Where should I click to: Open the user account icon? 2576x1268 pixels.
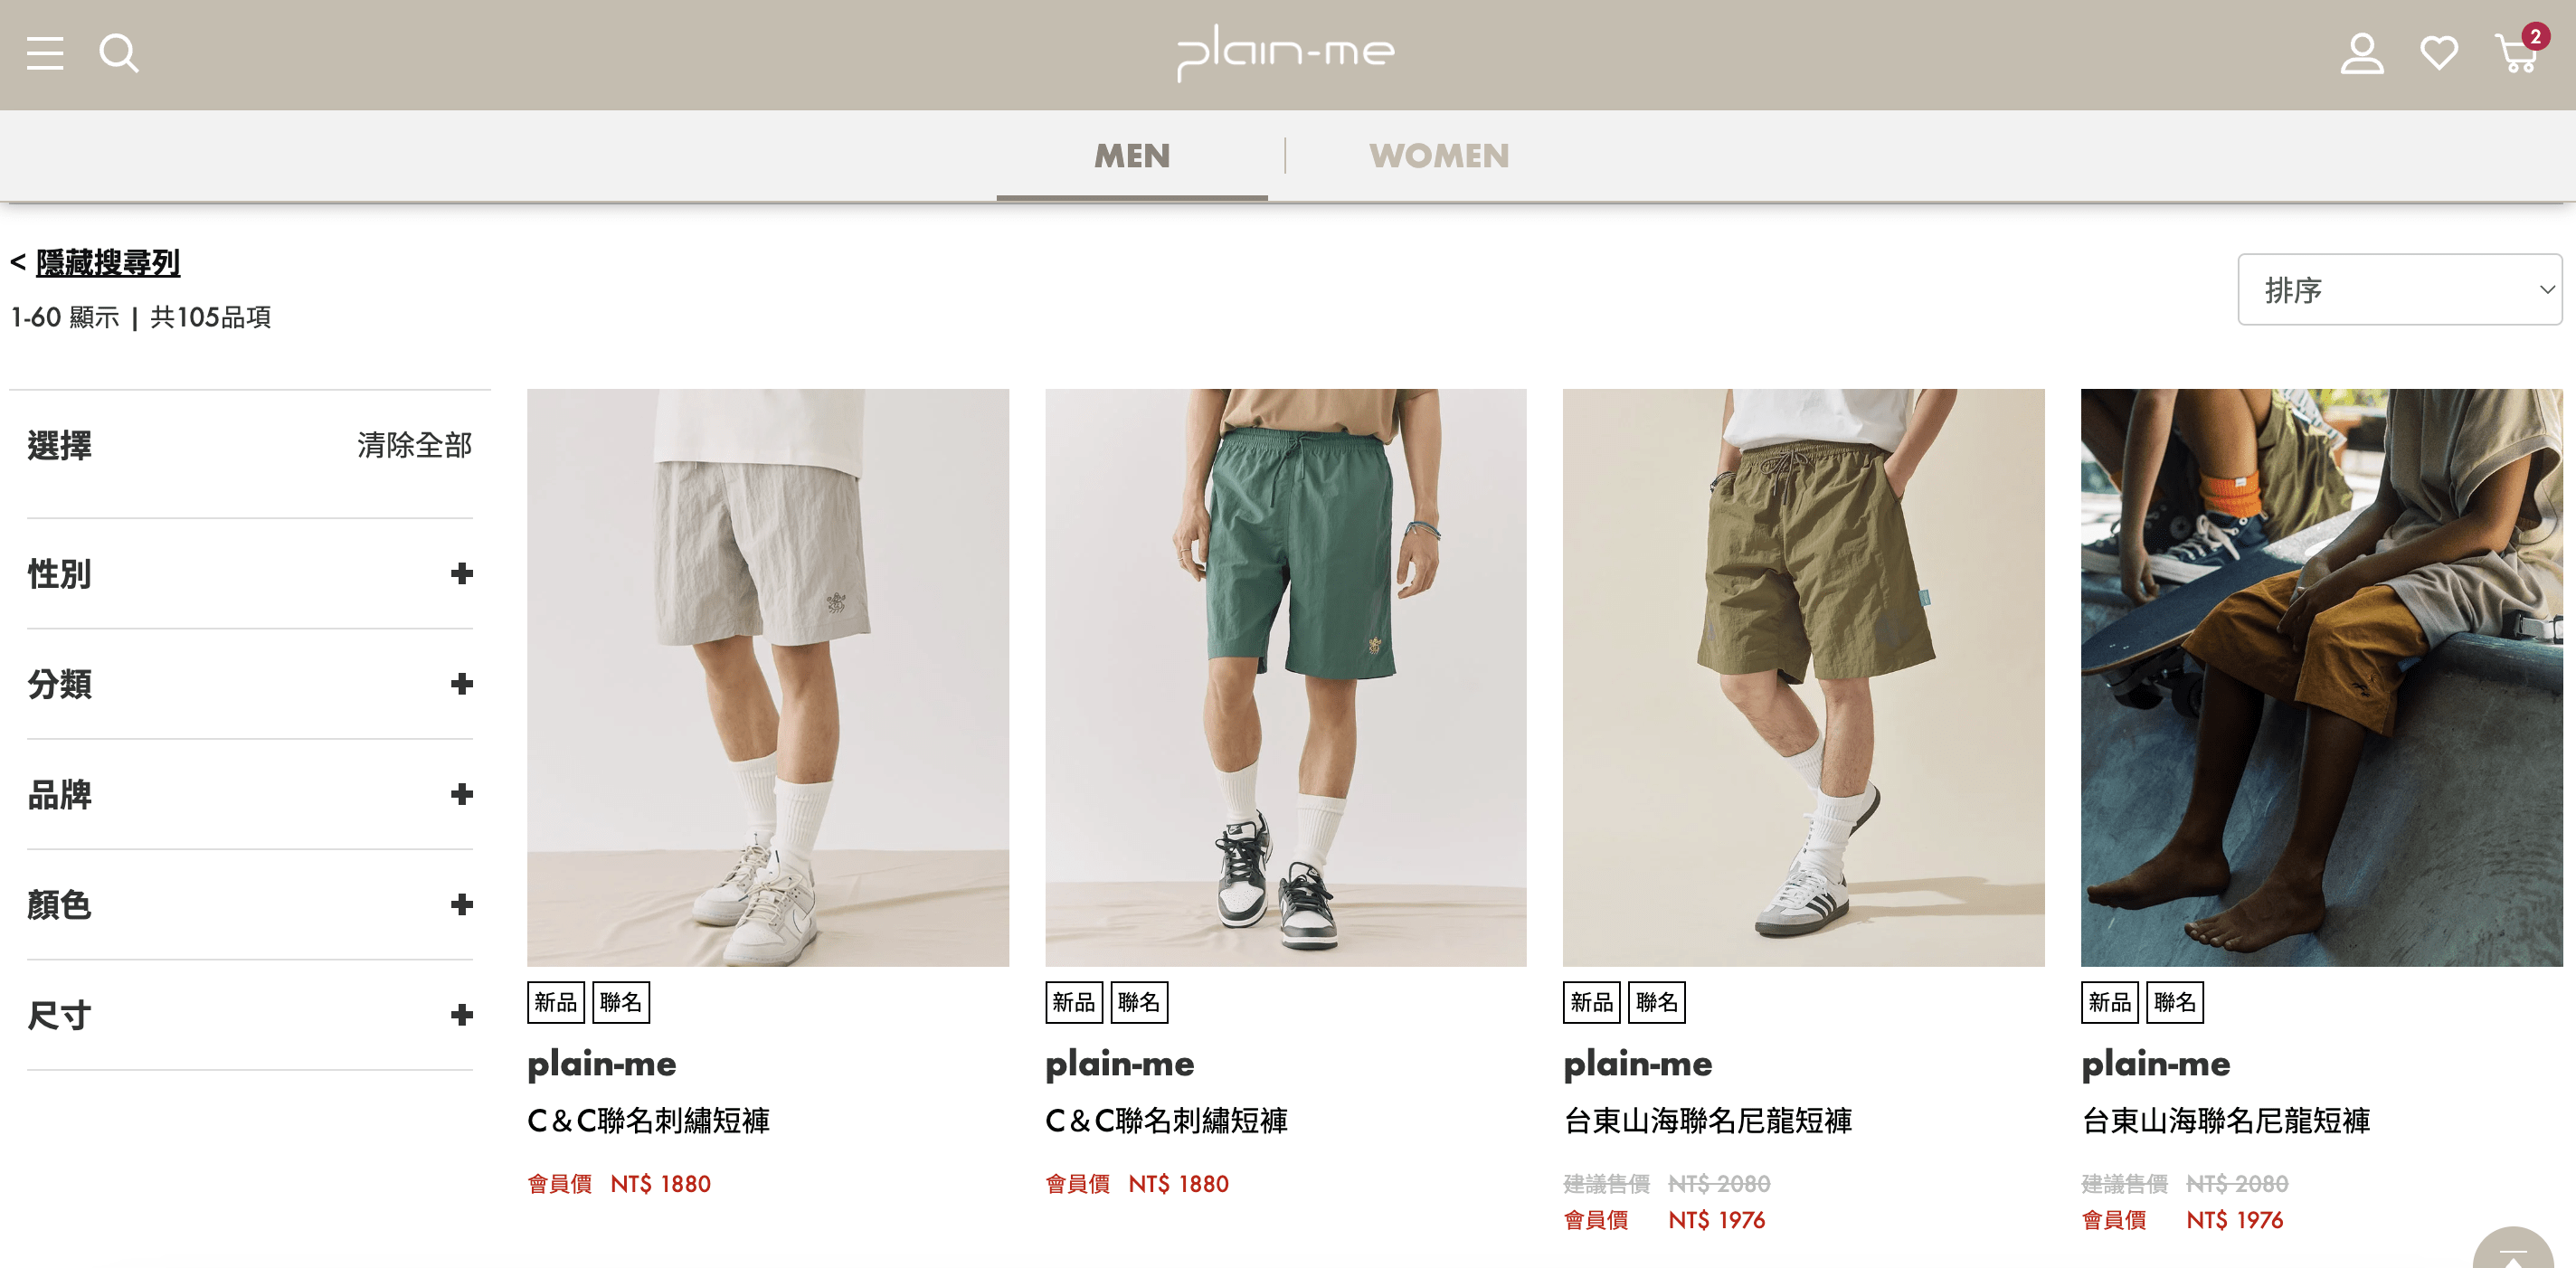(2362, 53)
